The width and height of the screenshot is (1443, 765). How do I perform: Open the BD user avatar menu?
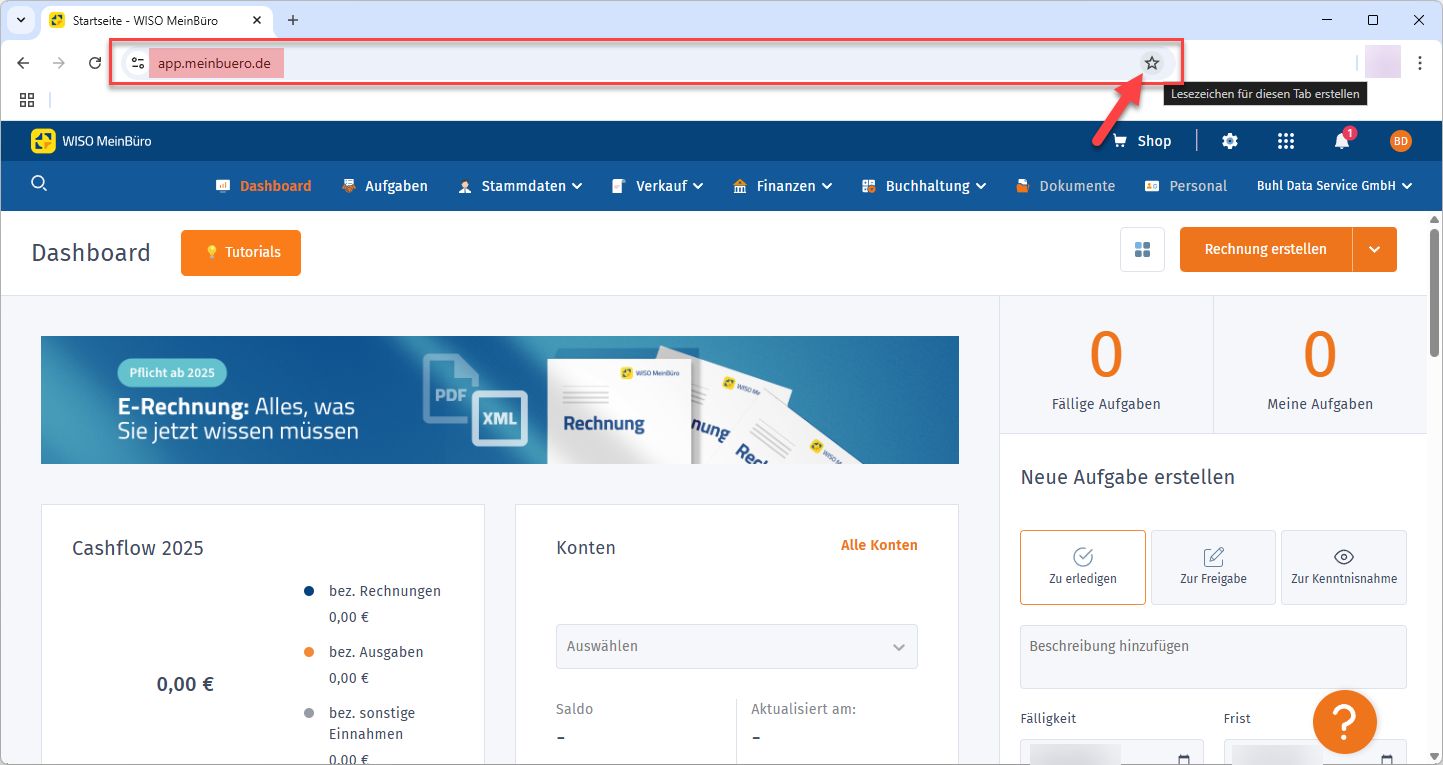(1401, 141)
